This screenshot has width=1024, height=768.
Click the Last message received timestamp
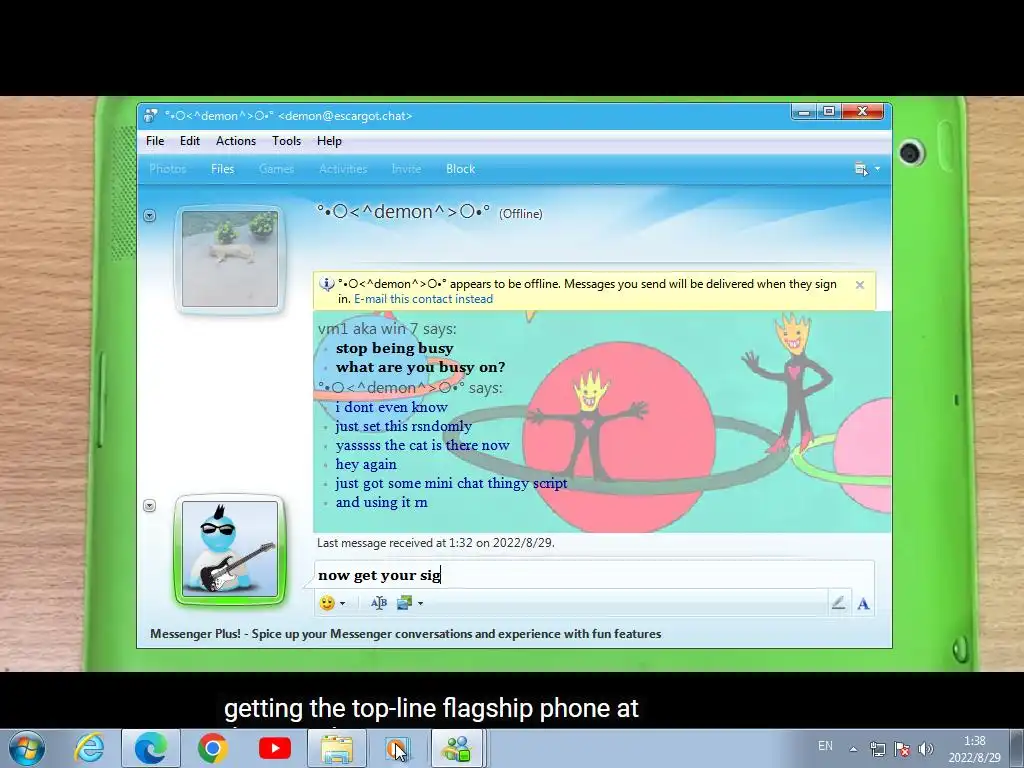pos(436,543)
